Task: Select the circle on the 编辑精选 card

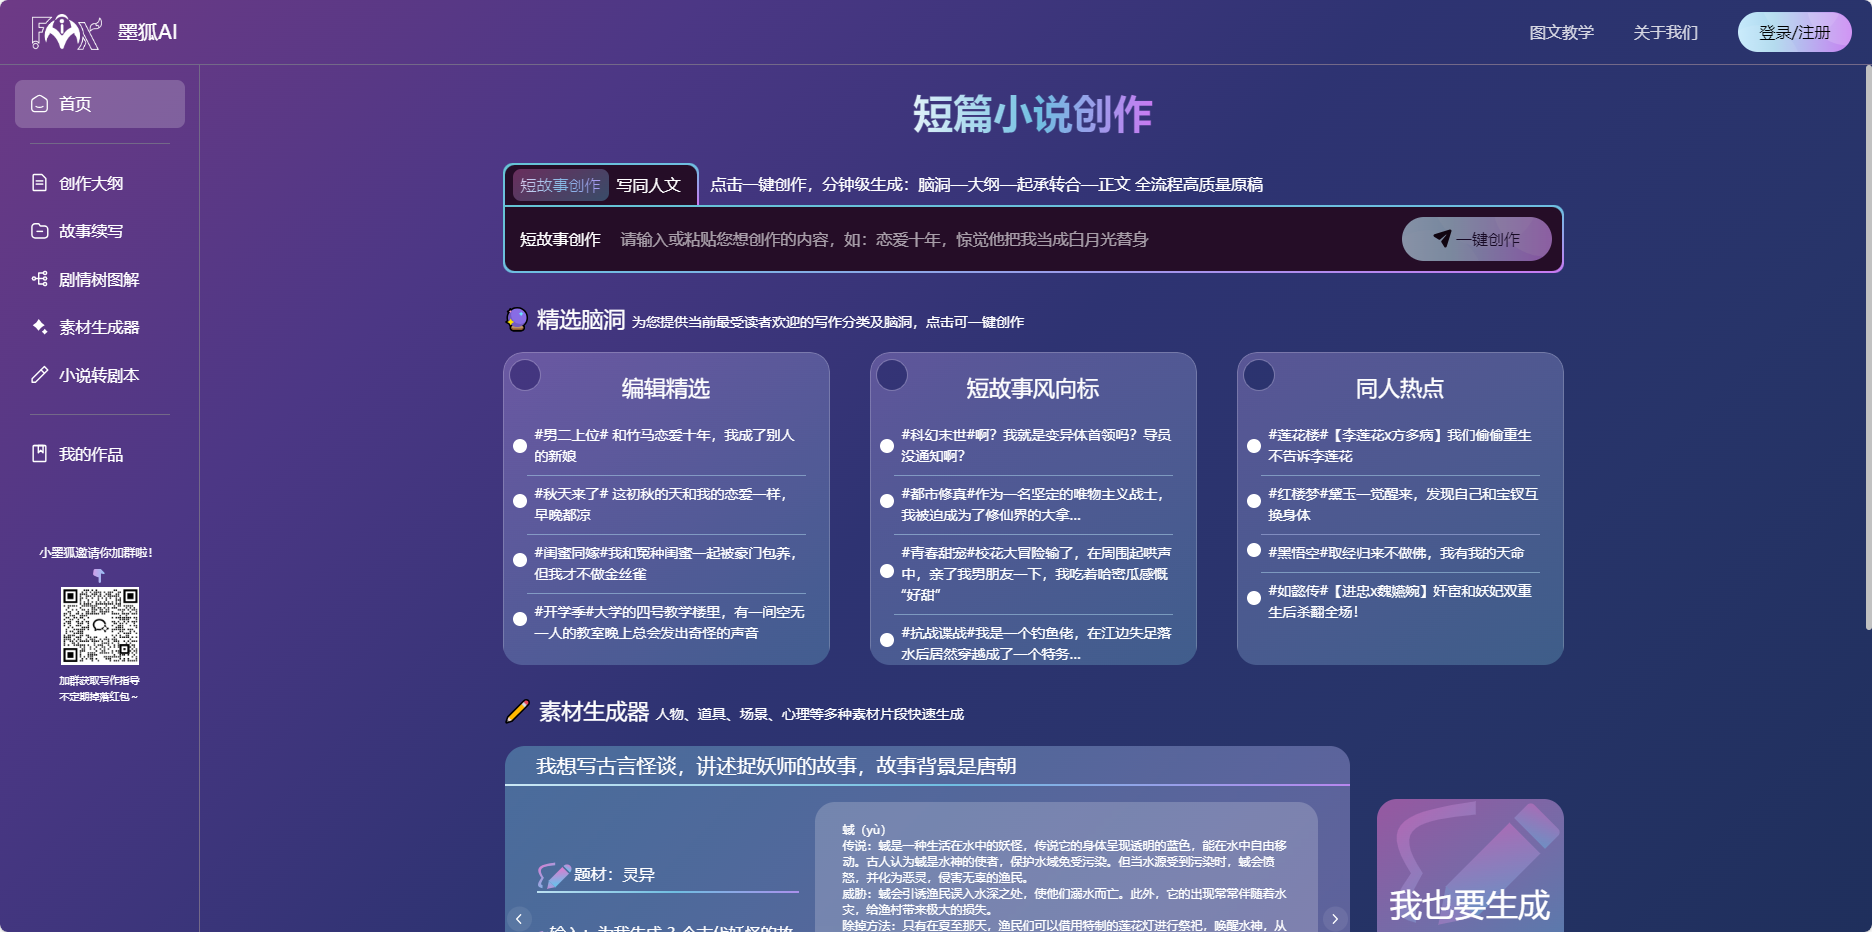Action: point(525,375)
